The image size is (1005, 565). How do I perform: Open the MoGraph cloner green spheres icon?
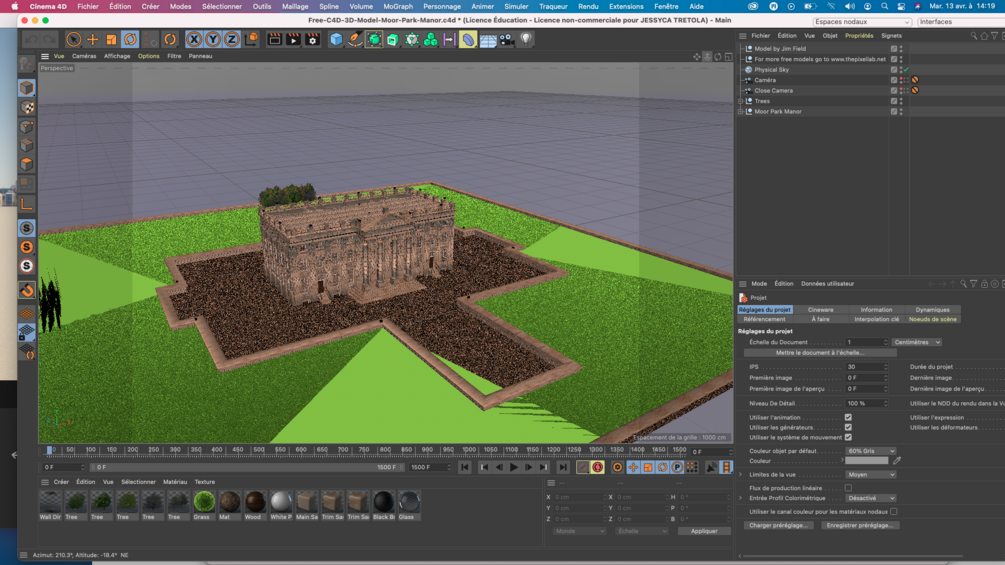(x=430, y=40)
